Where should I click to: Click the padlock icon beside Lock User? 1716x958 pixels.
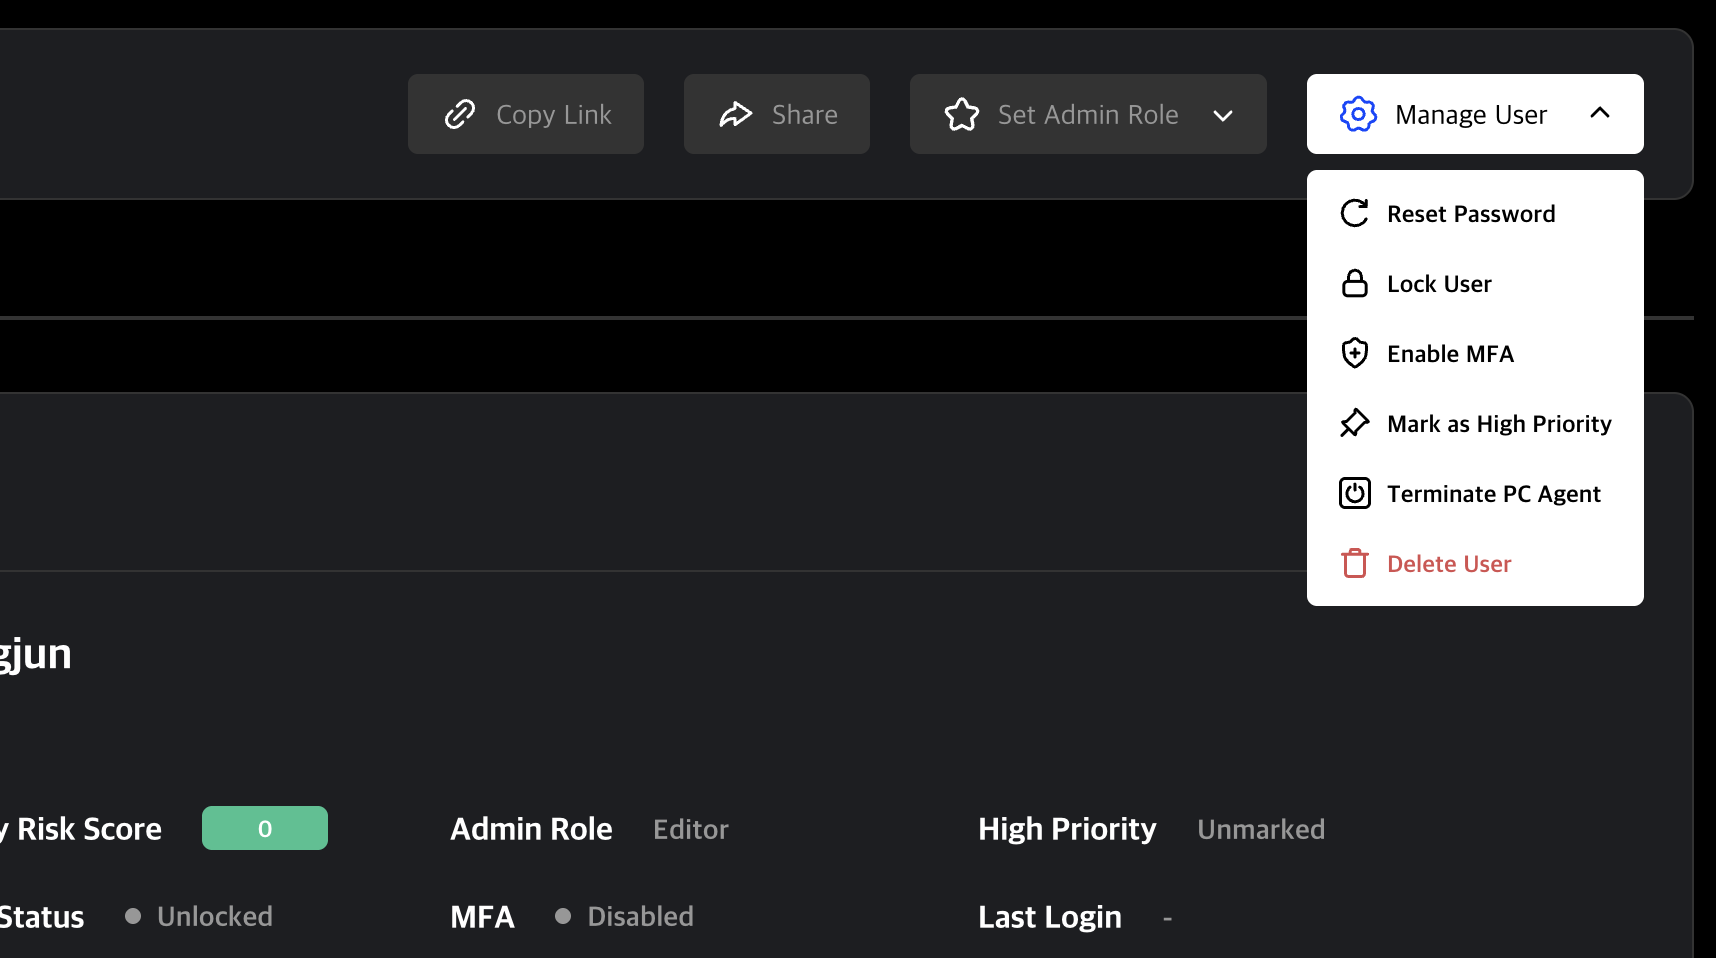[1355, 284]
